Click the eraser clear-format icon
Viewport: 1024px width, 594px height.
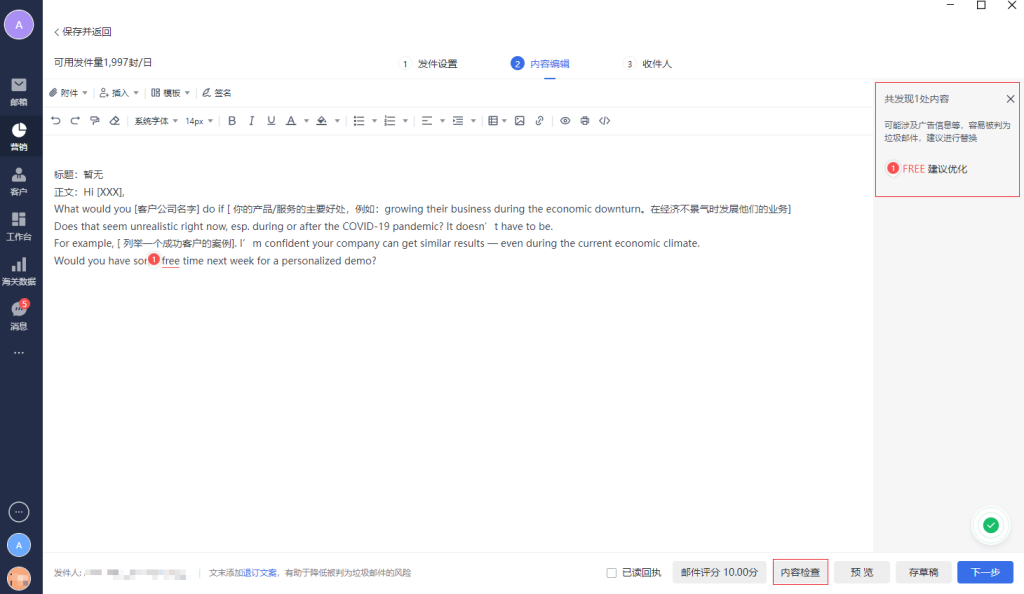tap(114, 121)
